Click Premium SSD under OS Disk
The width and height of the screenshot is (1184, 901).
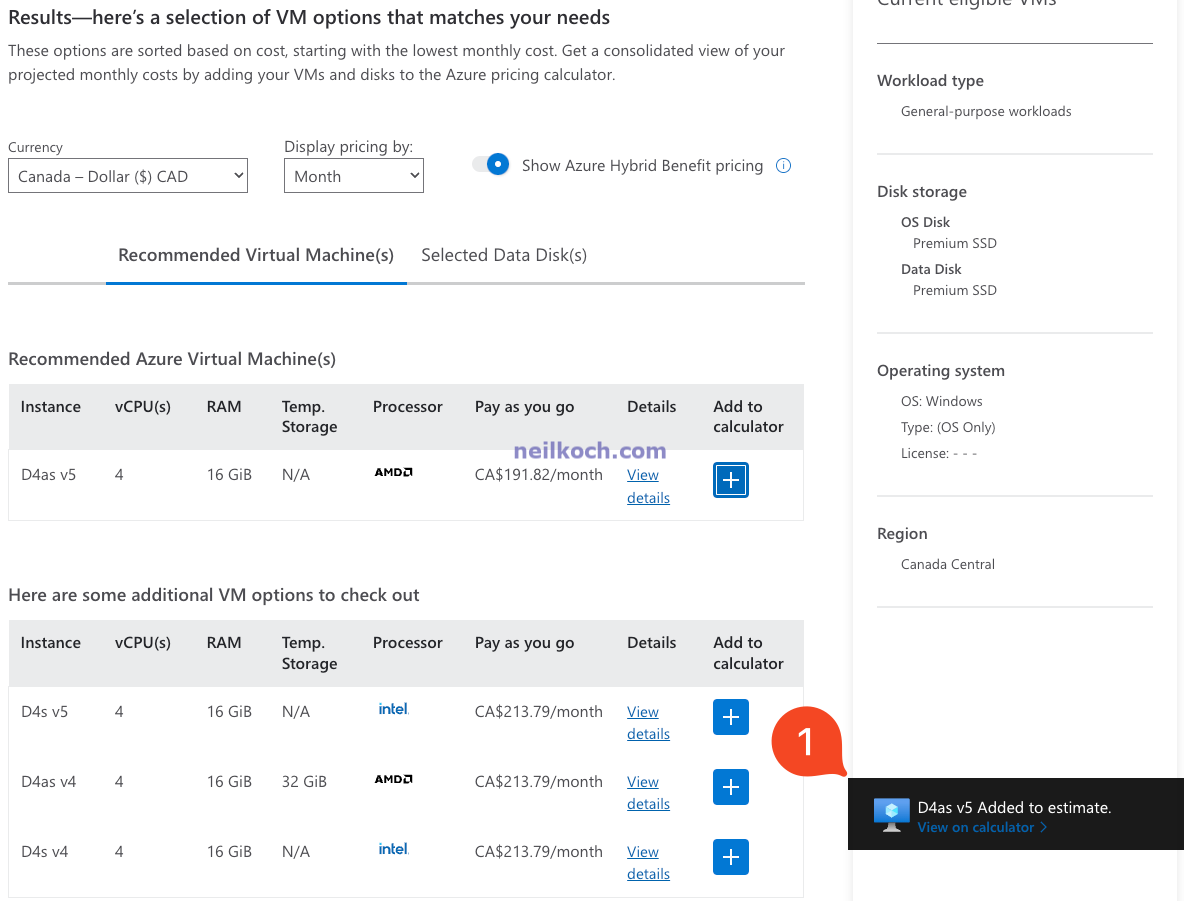(954, 243)
